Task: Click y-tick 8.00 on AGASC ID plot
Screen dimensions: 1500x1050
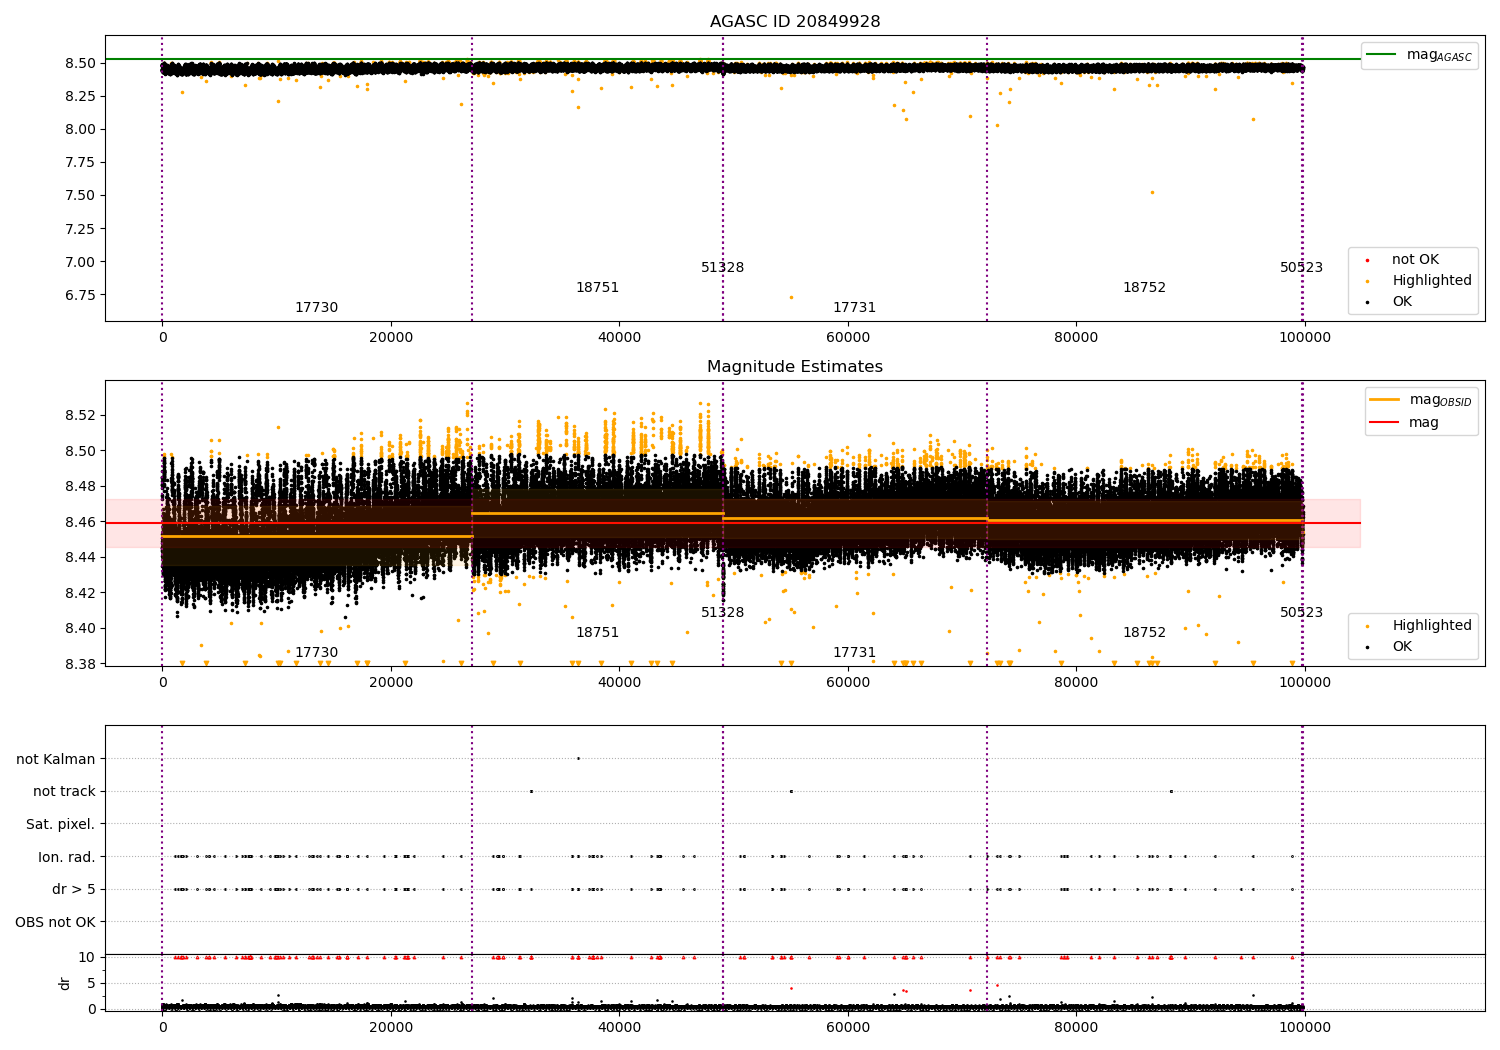Action: pos(79,129)
